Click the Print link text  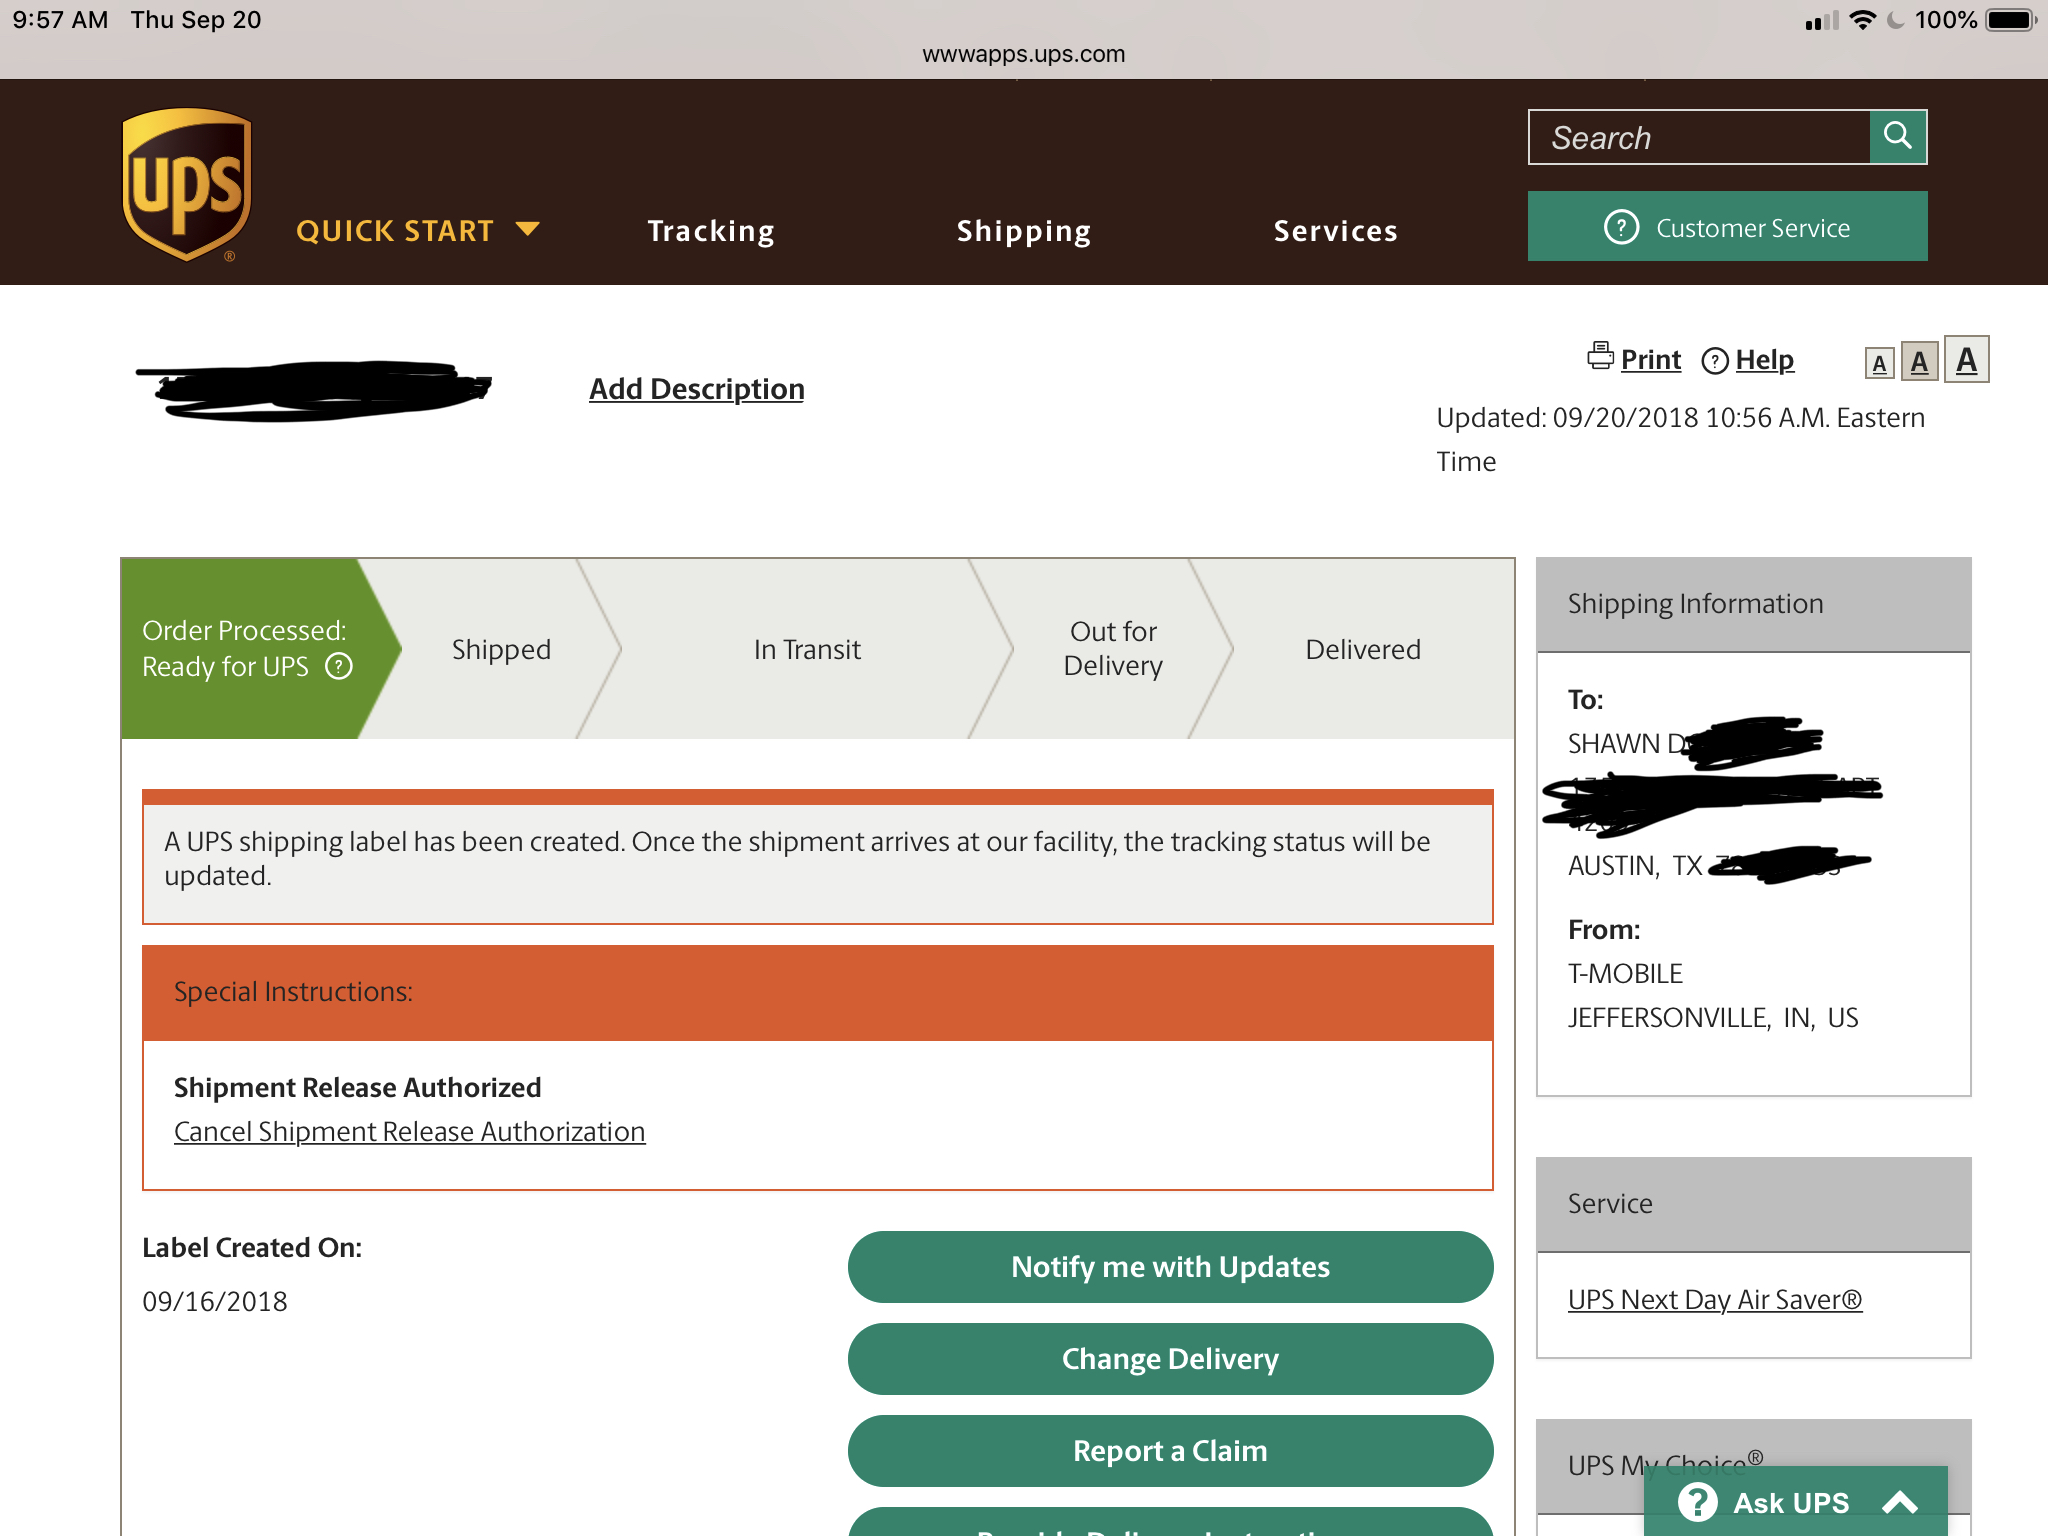tap(1651, 360)
